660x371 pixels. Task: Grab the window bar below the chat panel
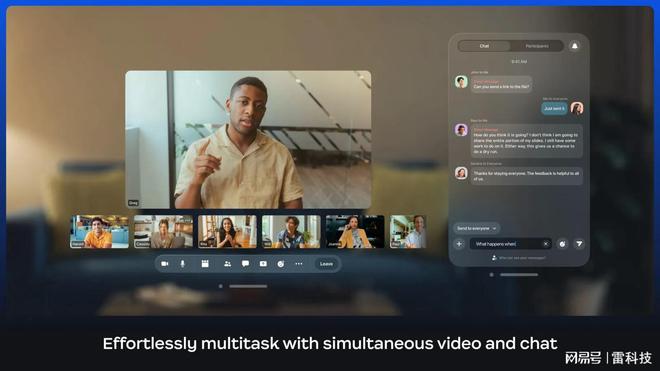point(519,275)
